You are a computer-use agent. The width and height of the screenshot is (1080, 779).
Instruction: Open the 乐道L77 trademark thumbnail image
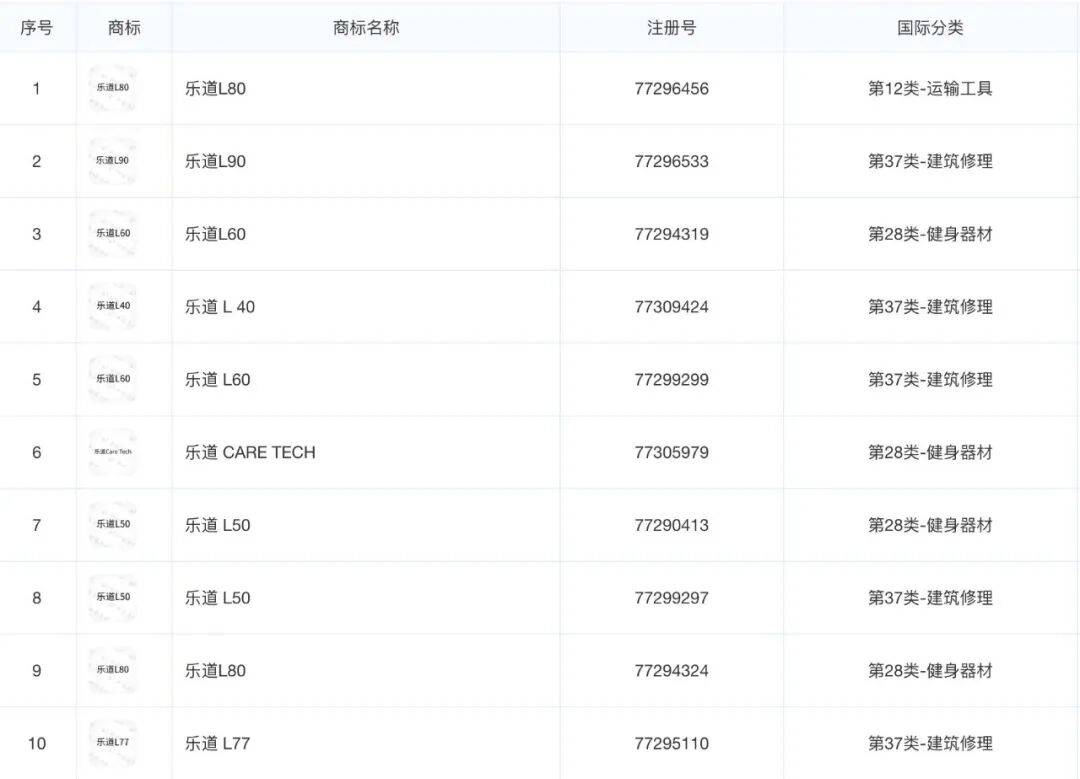tap(112, 743)
